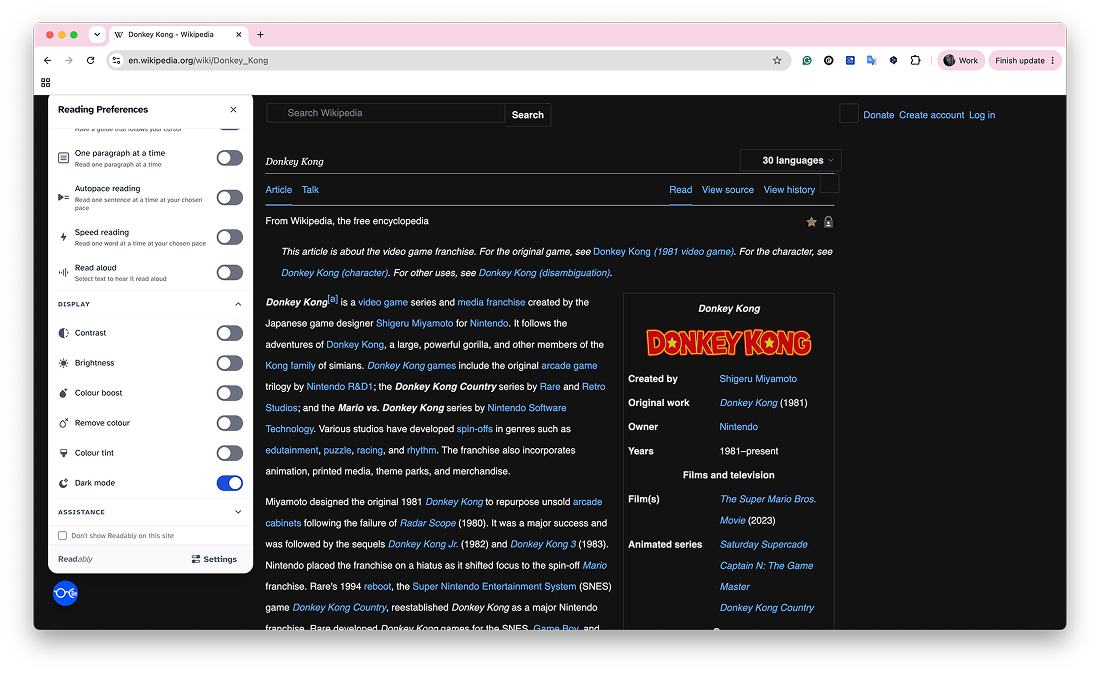This screenshot has width=1100, height=674.
Task: Enable the Colour tint toggle
Action: click(229, 453)
